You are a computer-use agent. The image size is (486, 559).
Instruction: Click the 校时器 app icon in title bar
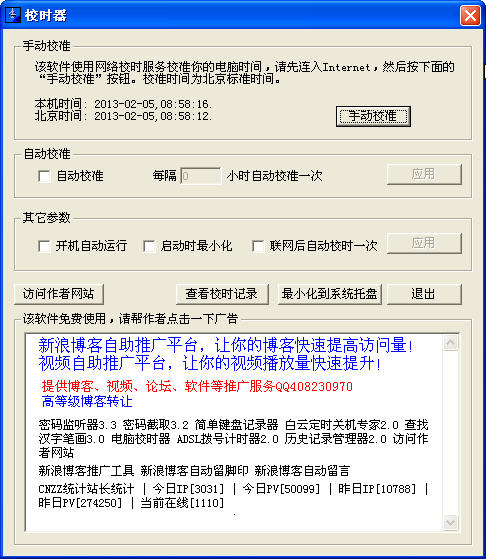[x=13, y=15]
